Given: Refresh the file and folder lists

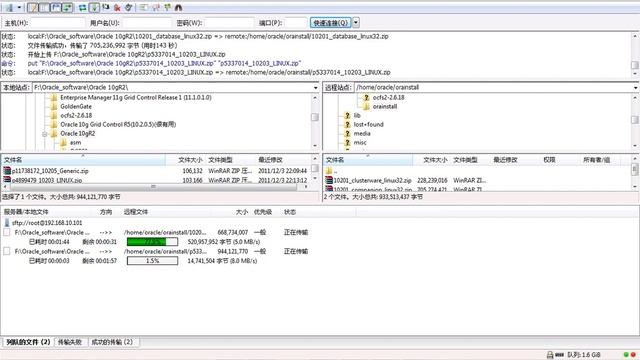Looking at the screenshot, I should [83, 7].
